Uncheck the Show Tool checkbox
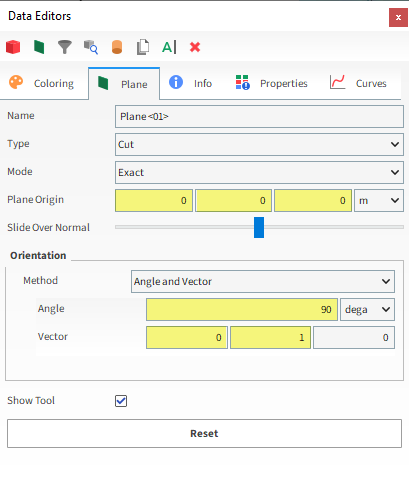 (121, 401)
